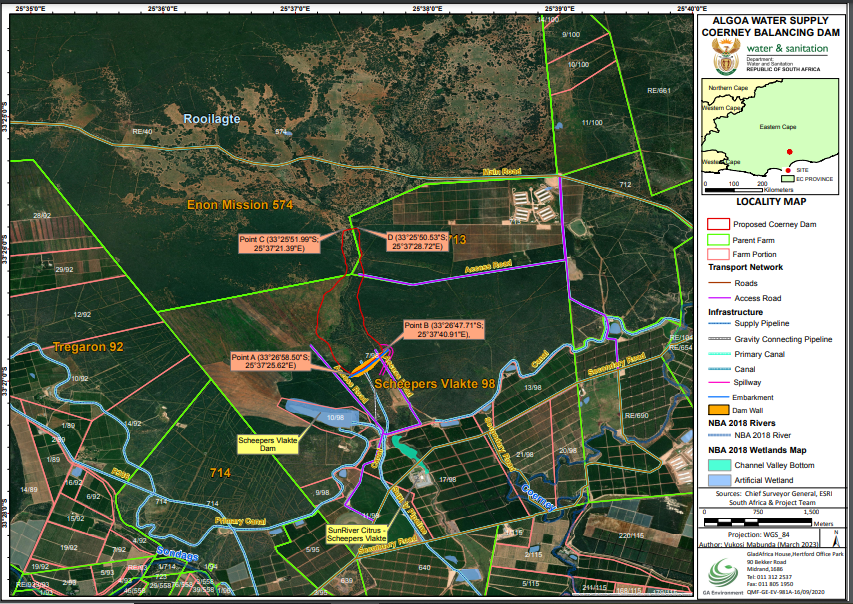Click the Kilometers scale bar in the inset map

point(734,189)
